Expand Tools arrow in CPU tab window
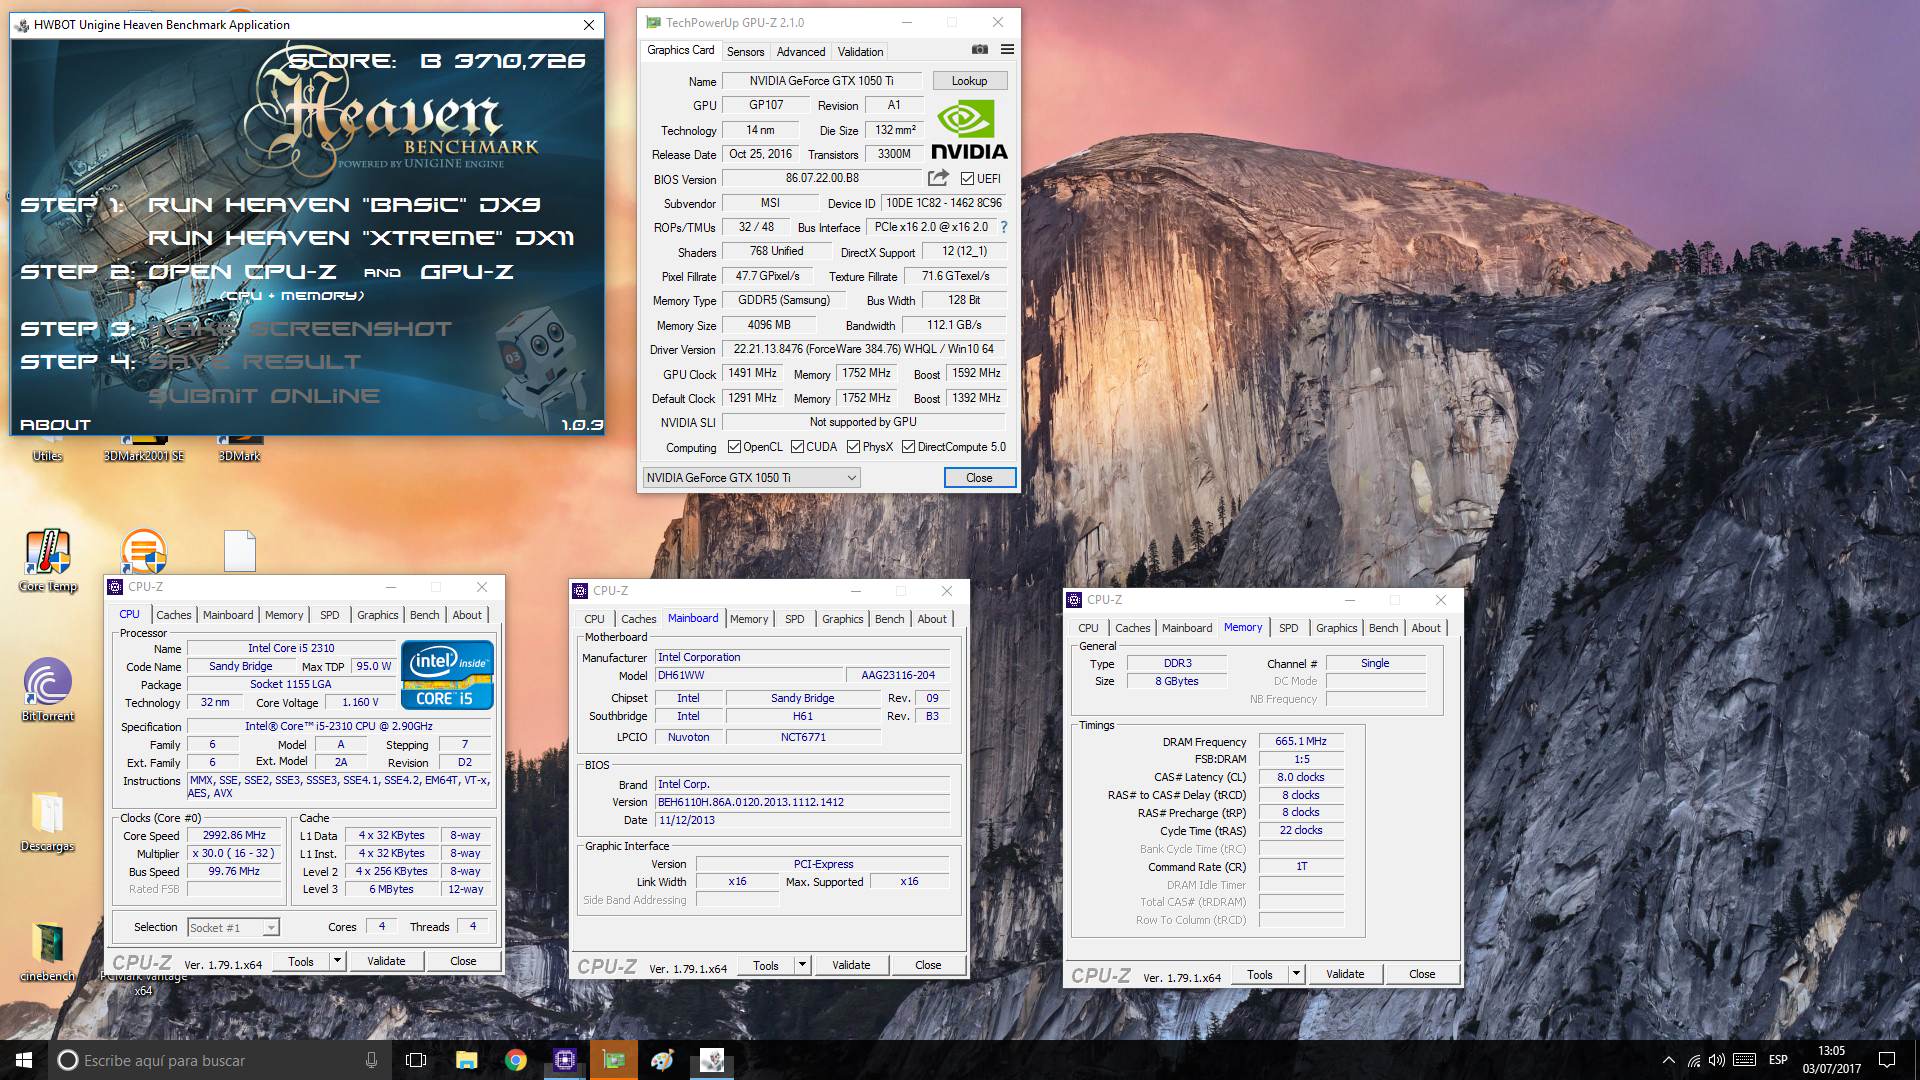Viewport: 1920px width, 1080px height. click(337, 961)
